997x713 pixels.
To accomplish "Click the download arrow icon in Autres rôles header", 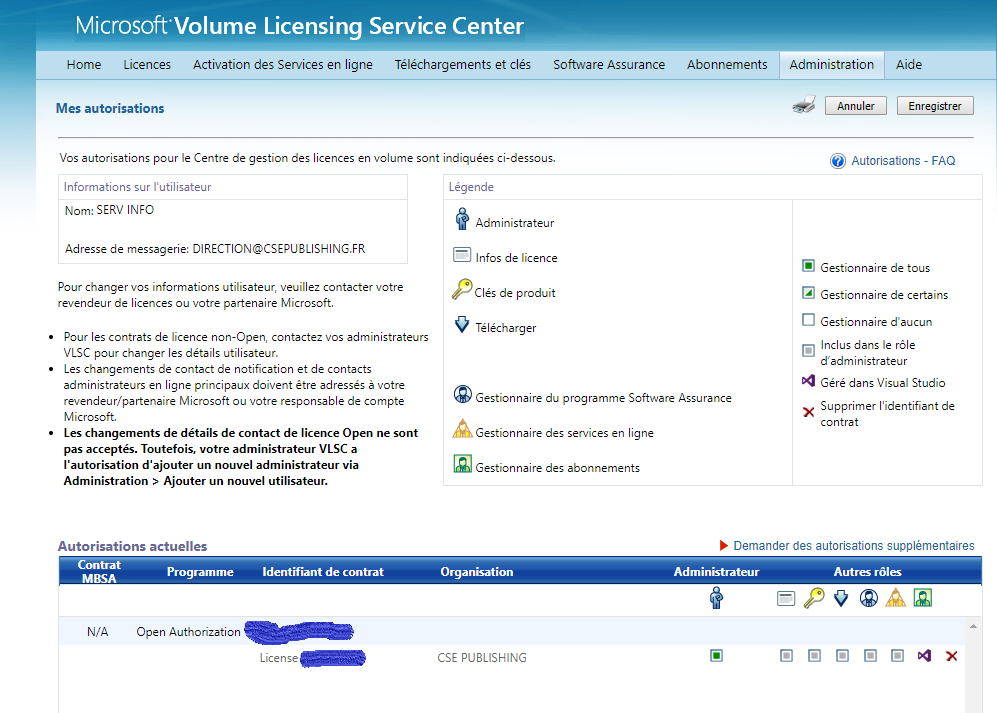I will click(x=841, y=598).
